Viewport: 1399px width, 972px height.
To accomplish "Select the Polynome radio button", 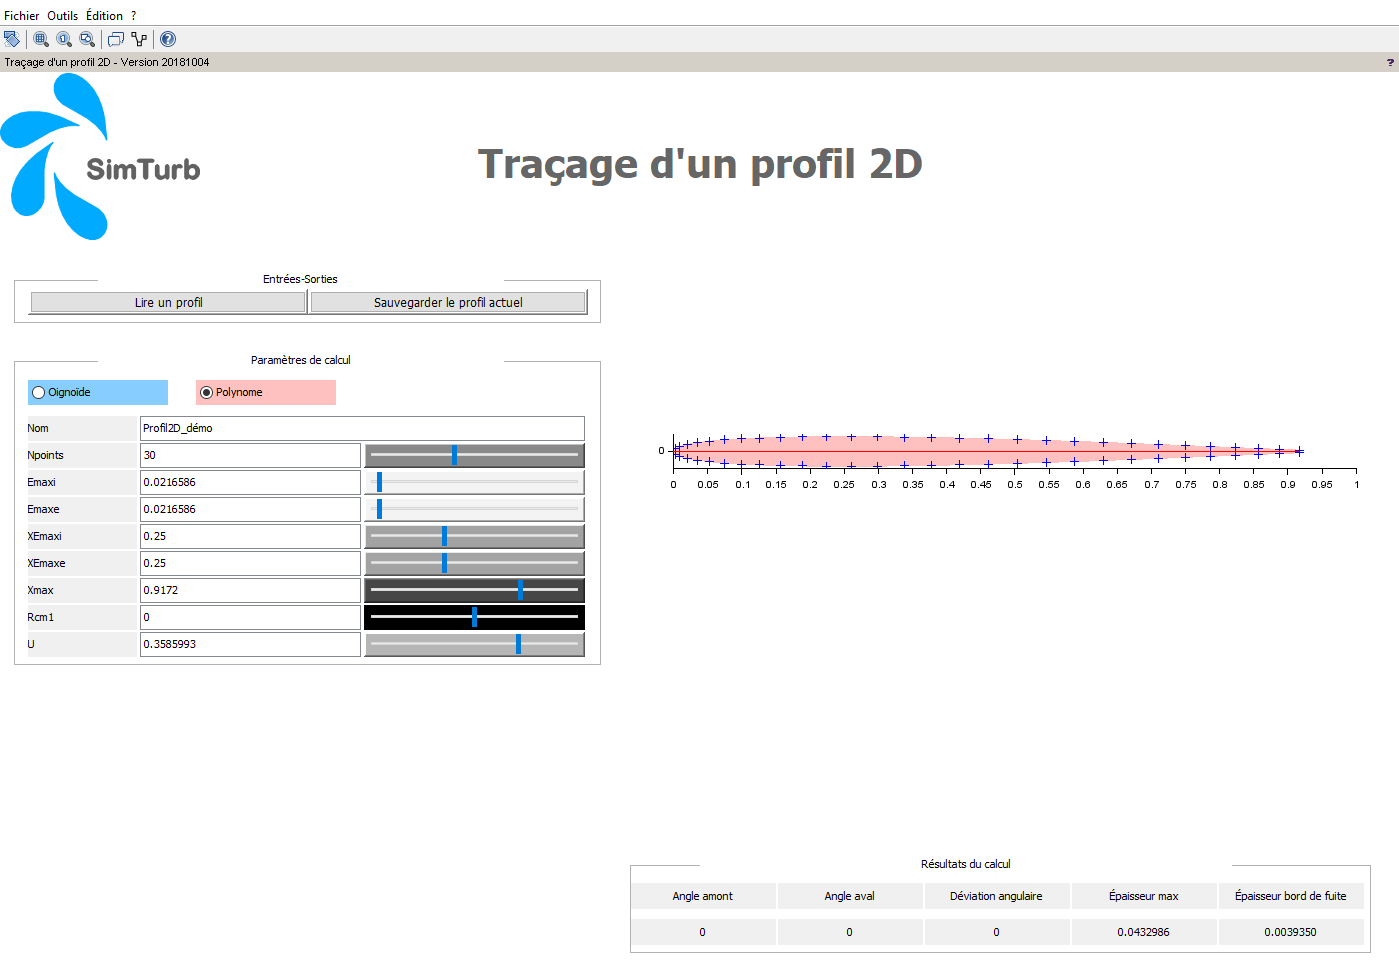I will pyautogui.click(x=207, y=393).
